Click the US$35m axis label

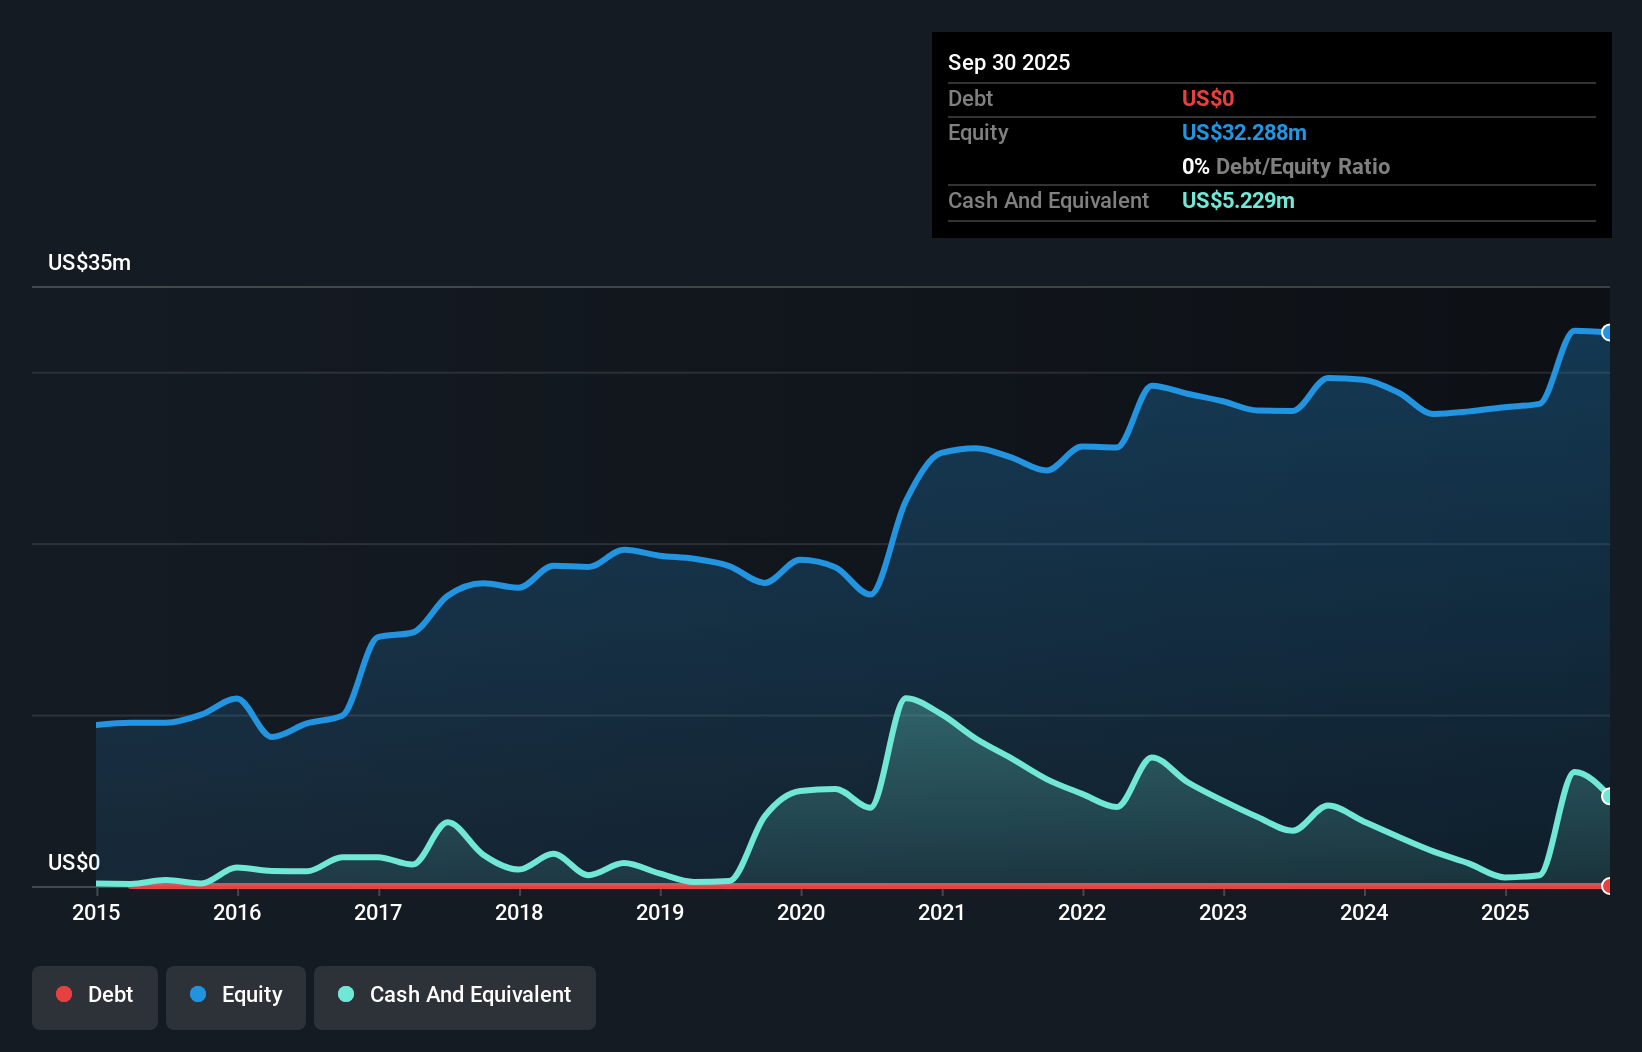(x=88, y=262)
